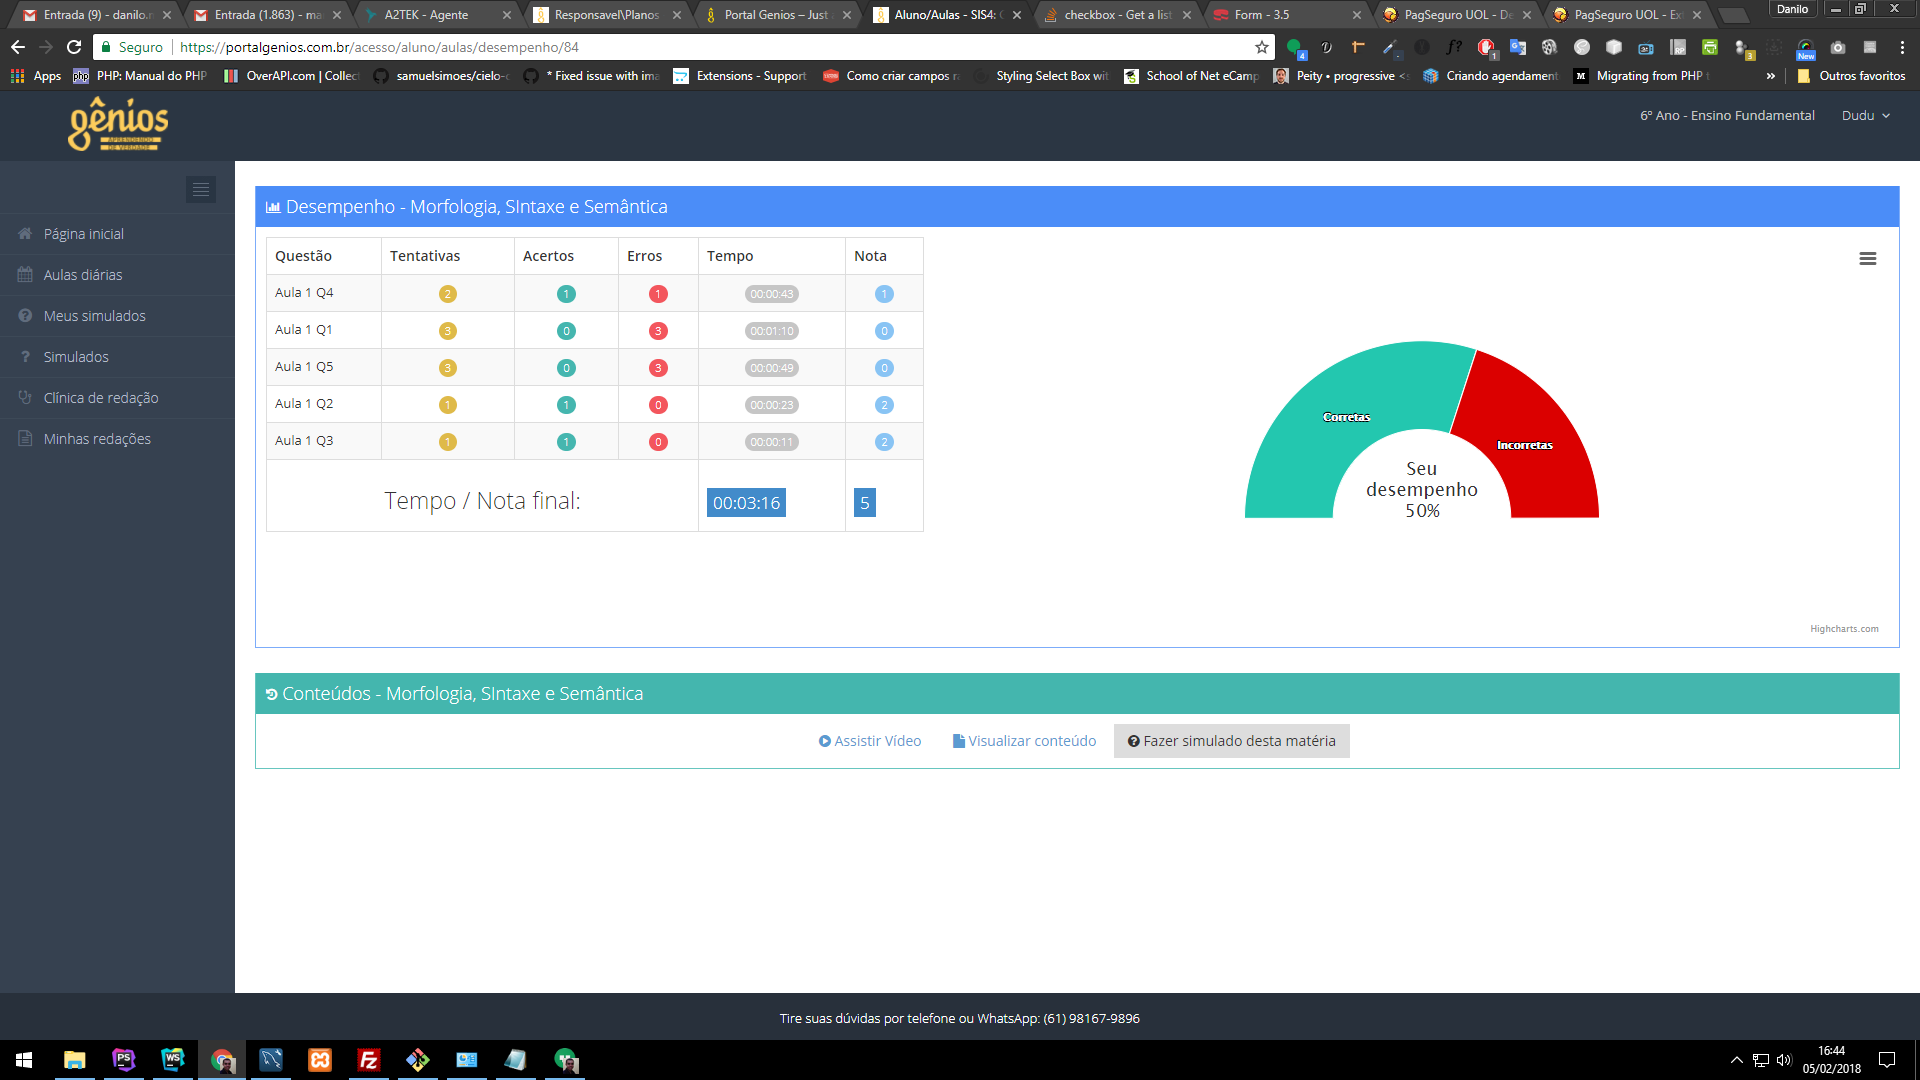This screenshot has height=1080, width=1920.
Task: Click the Meus simulados help icon
Action: [x=25, y=316]
